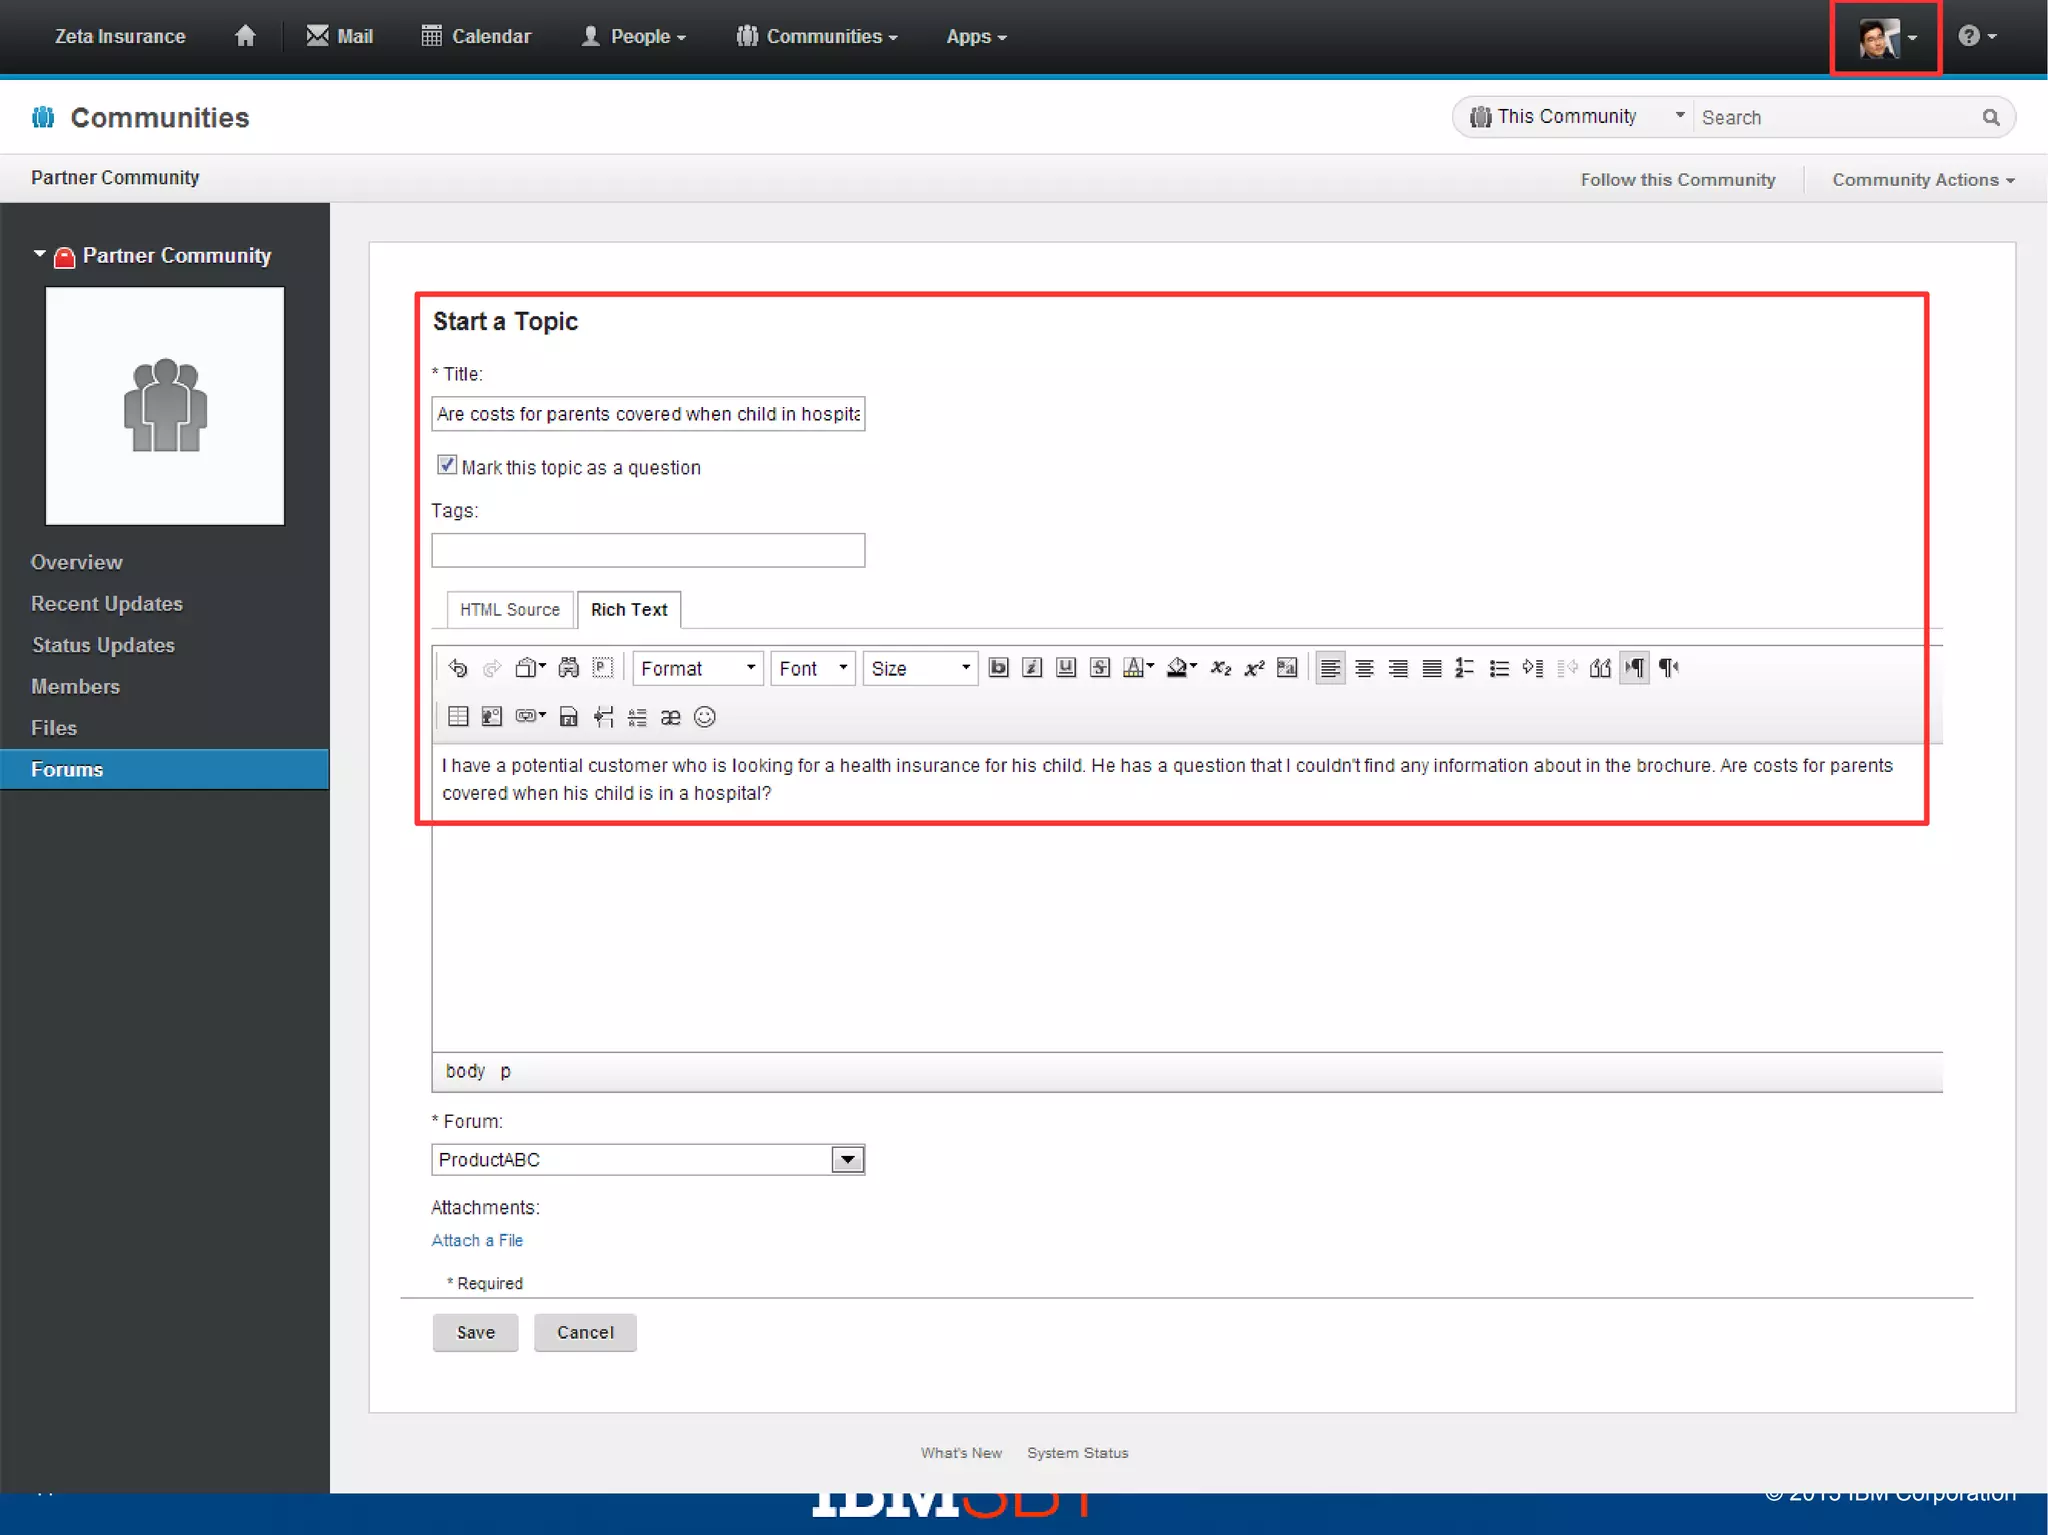Click the Bold formatting icon
This screenshot has height=1535, width=2048.
tap(997, 668)
